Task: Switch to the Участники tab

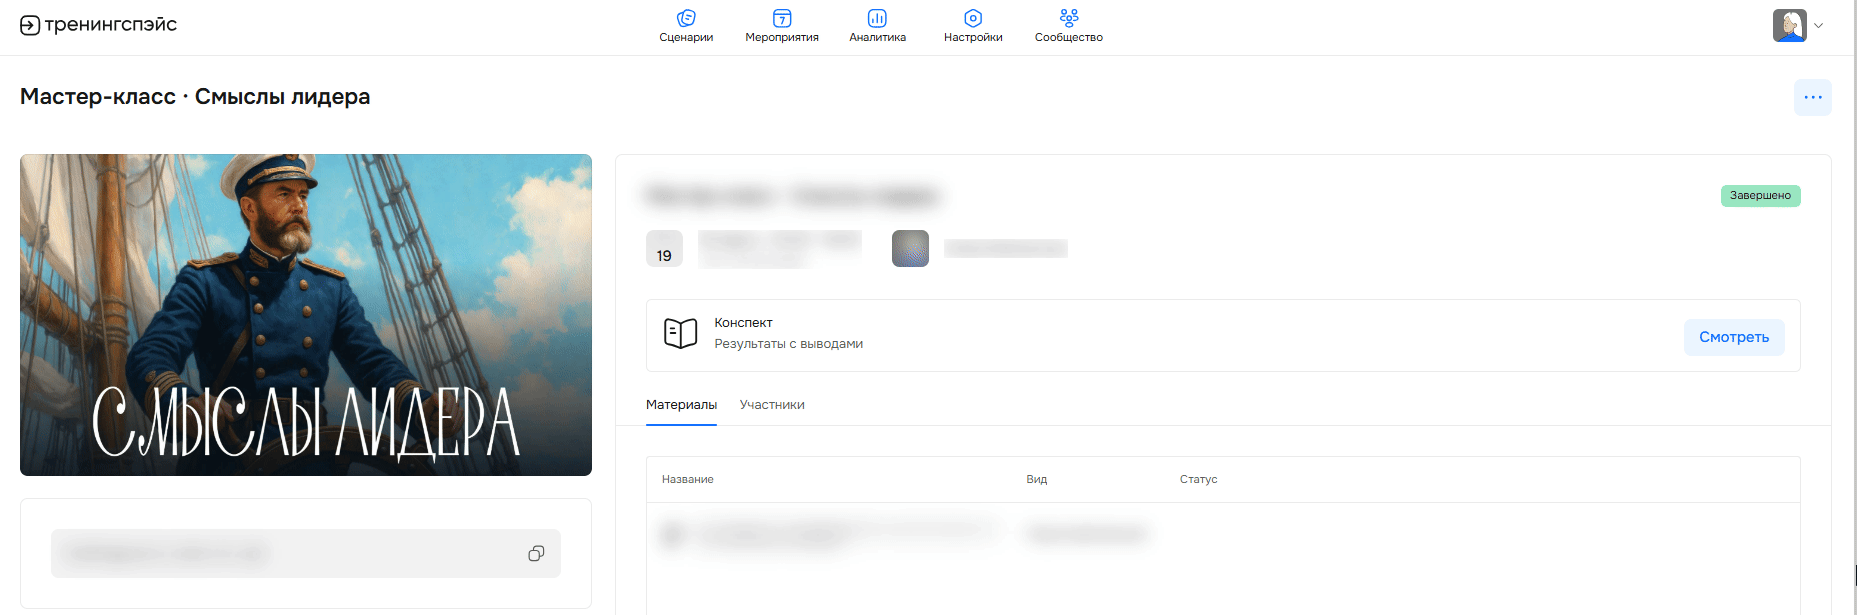Action: coord(772,405)
